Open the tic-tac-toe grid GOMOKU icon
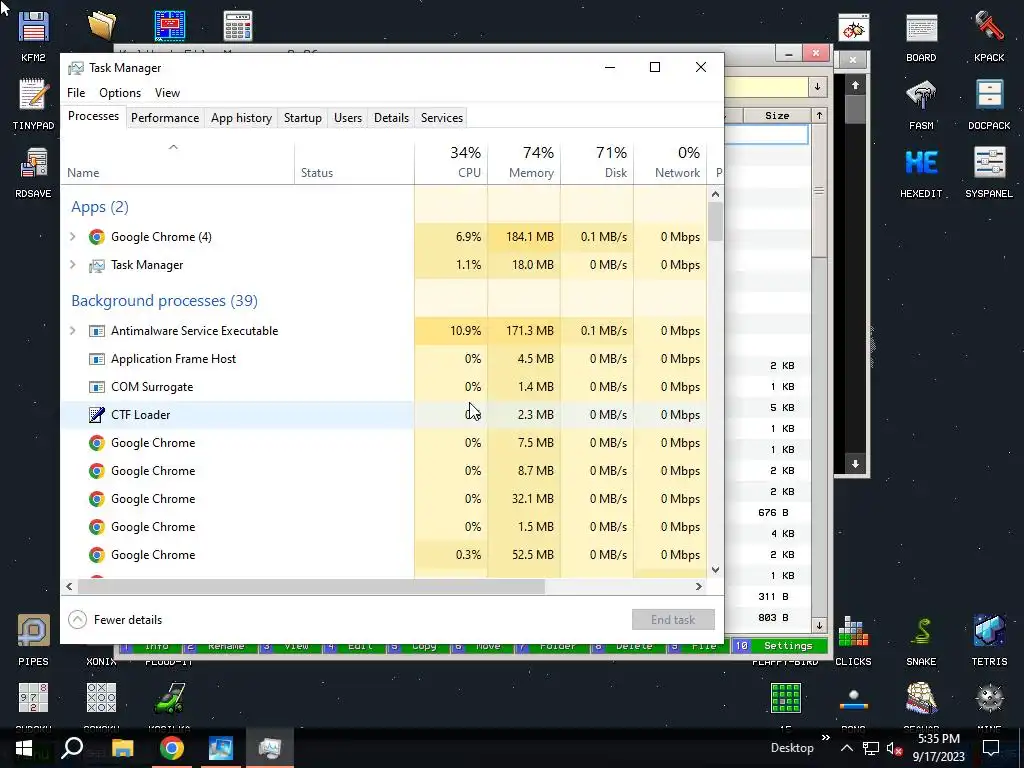Viewport: 1024px width, 768px height. coord(101,698)
